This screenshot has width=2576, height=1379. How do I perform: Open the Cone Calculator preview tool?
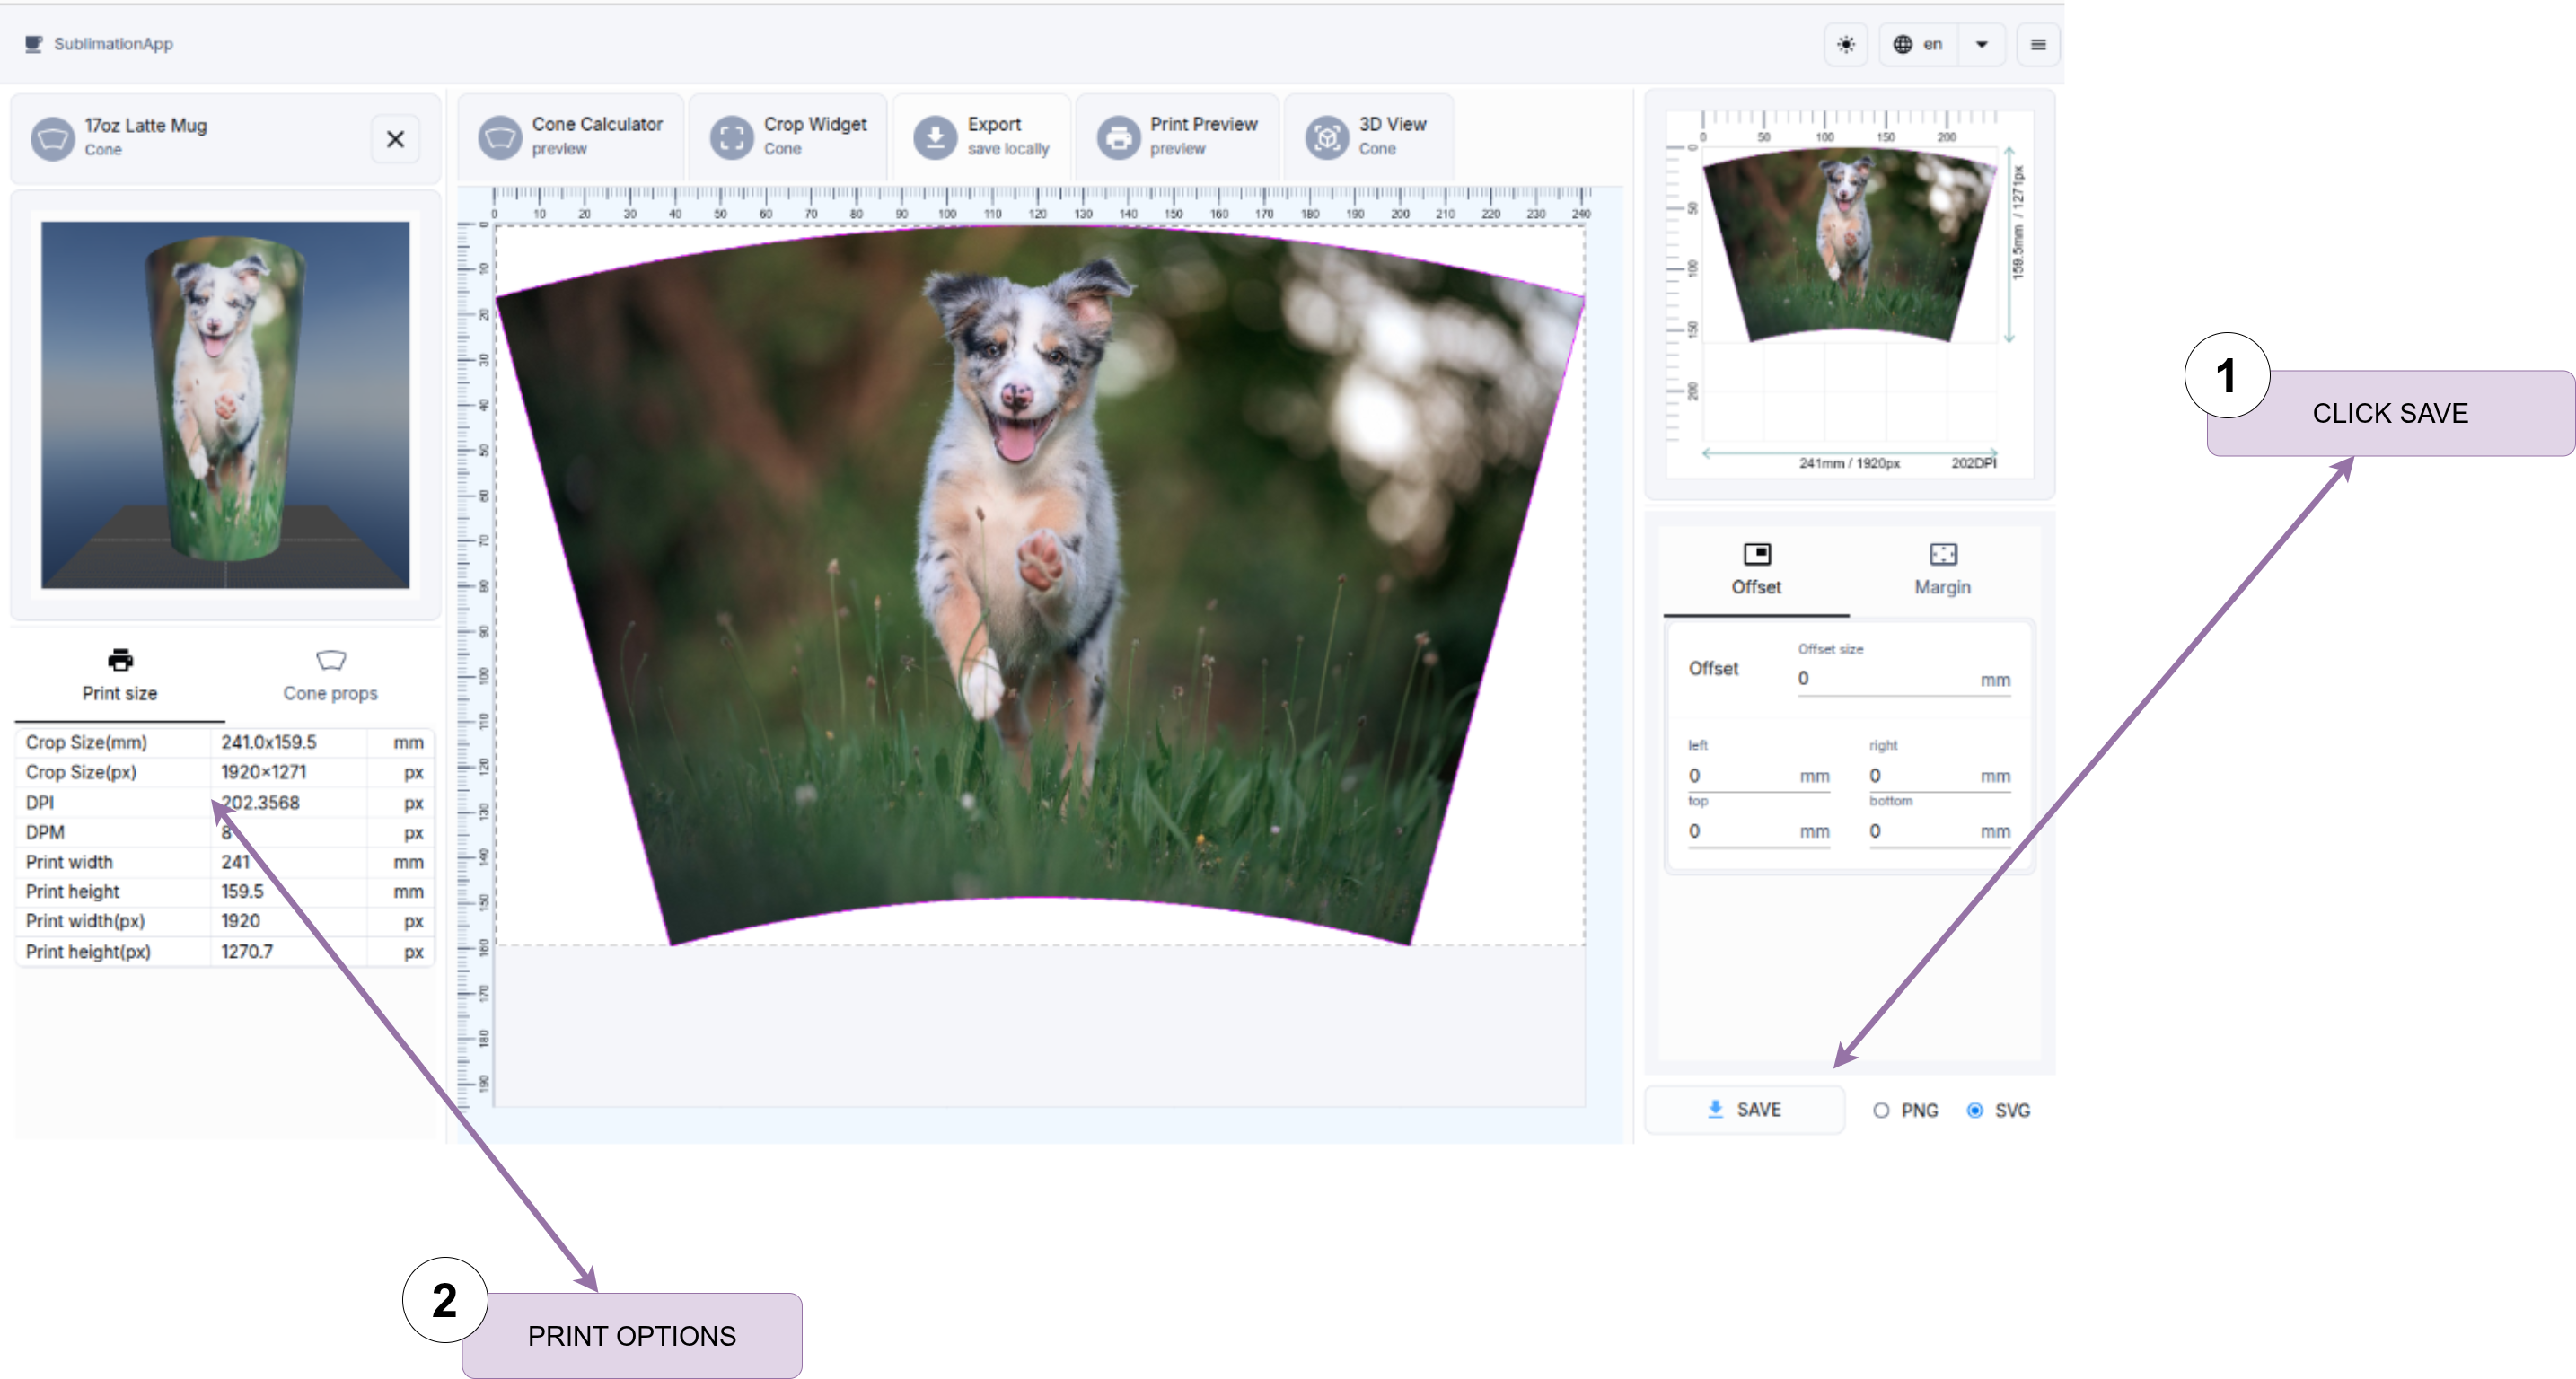click(x=573, y=136)
